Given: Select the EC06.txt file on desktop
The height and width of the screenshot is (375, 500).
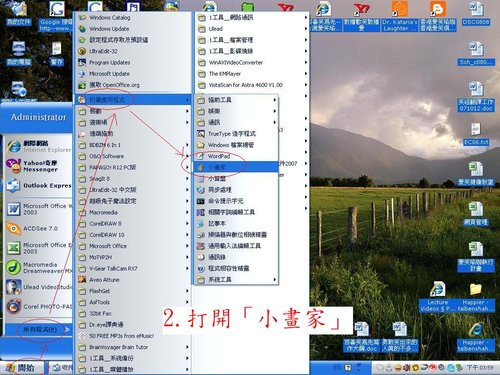Looking at the screenshot, I should click(476, 134).
